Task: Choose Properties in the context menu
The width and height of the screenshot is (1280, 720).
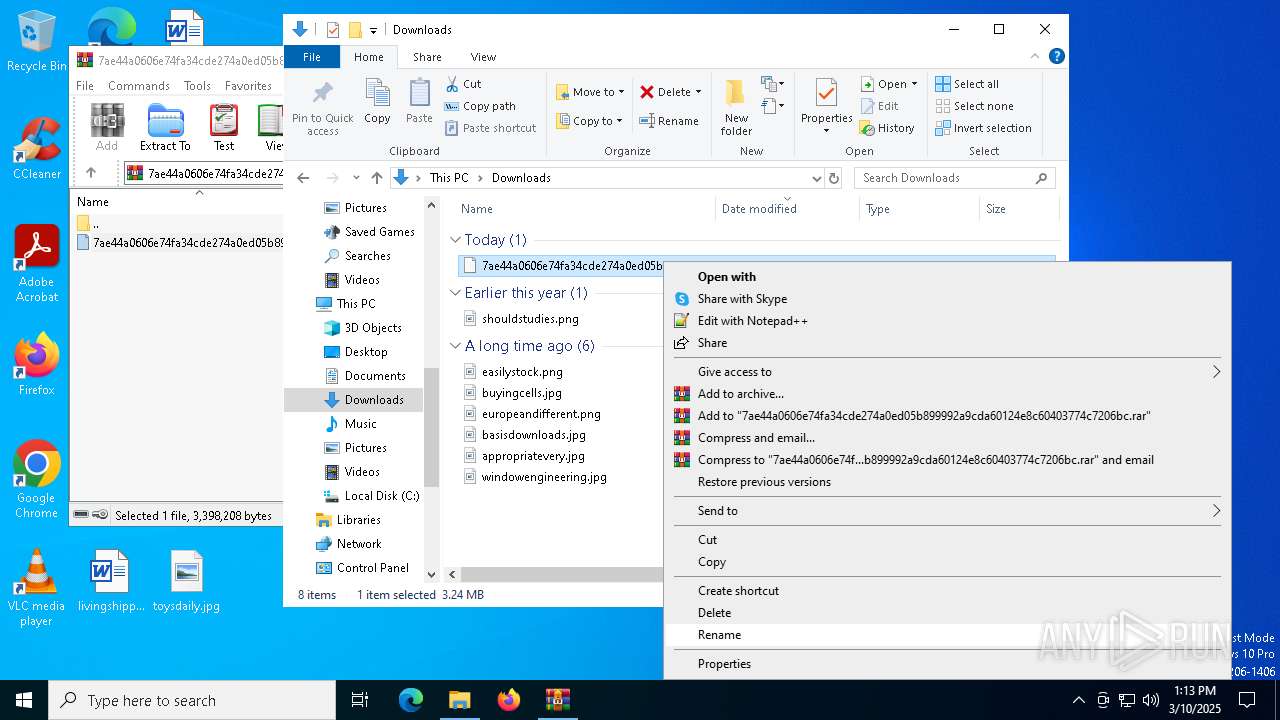Action: [946, 664]
